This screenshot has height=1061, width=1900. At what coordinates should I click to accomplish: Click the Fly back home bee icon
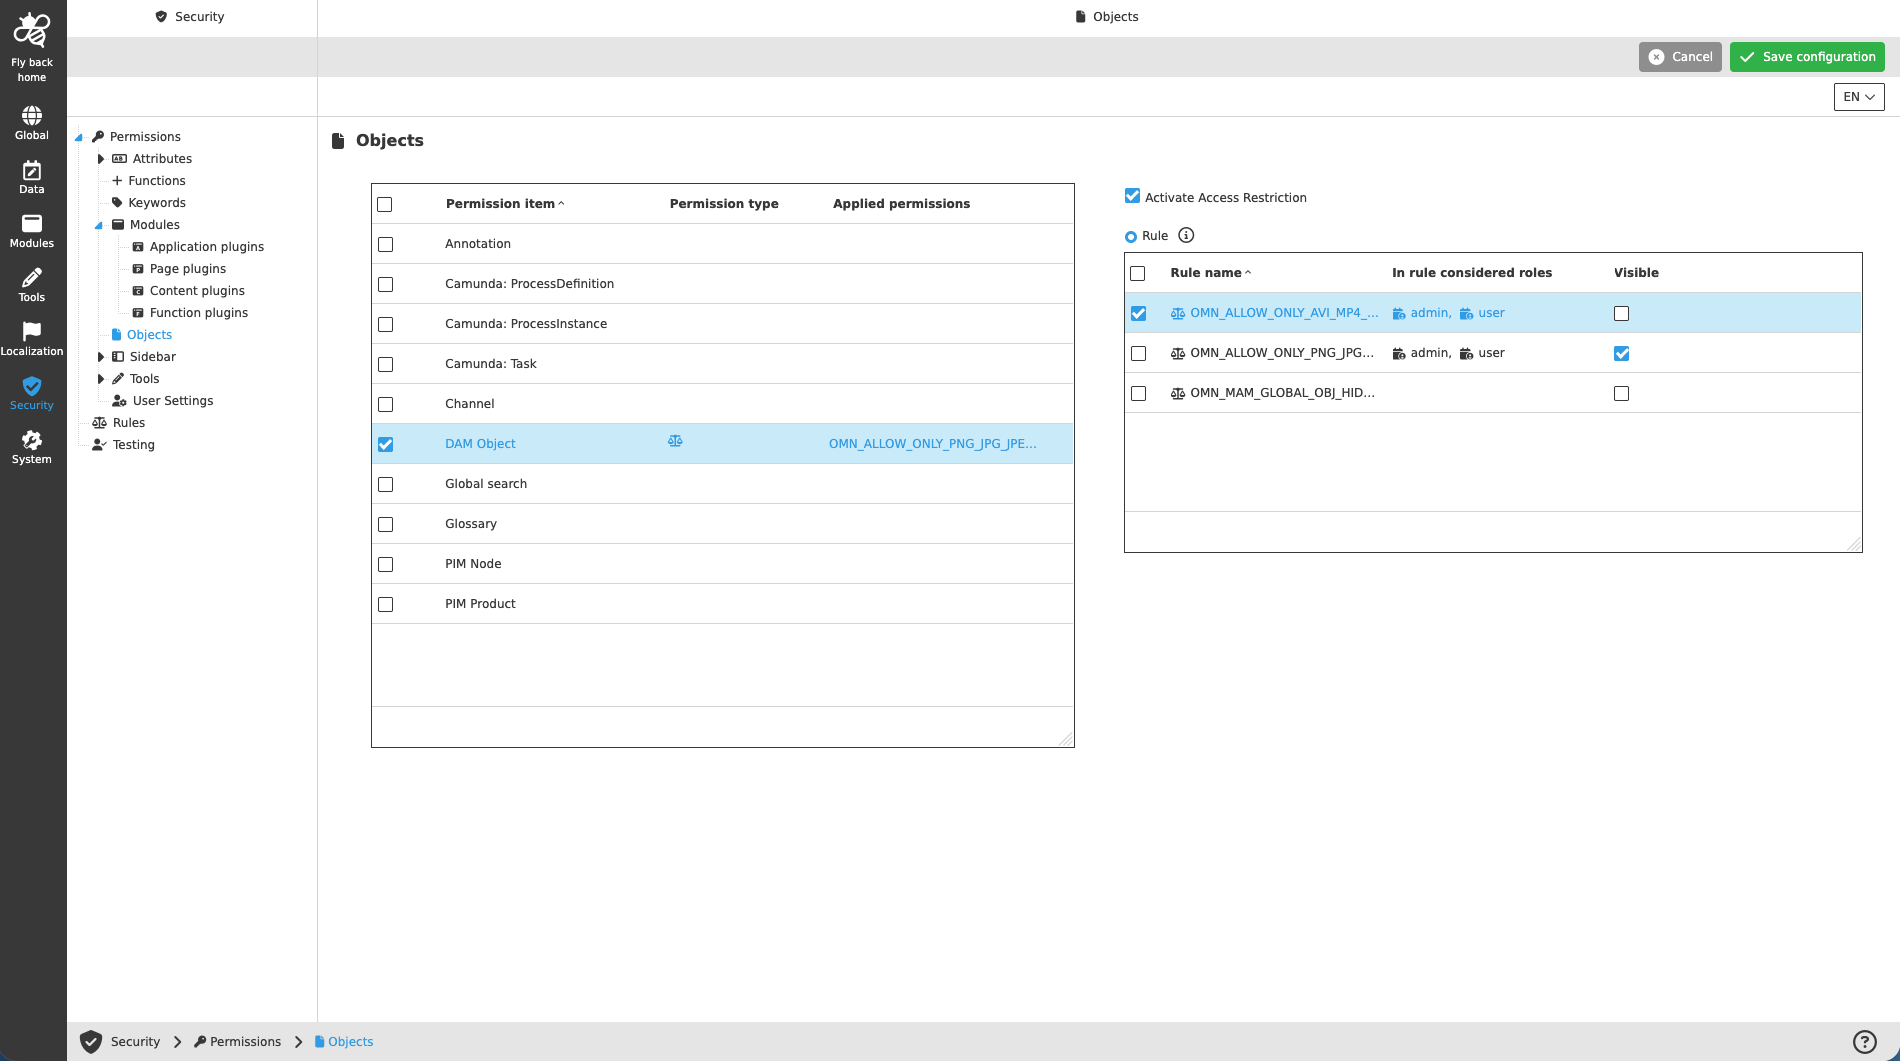(x=32, y=30)
